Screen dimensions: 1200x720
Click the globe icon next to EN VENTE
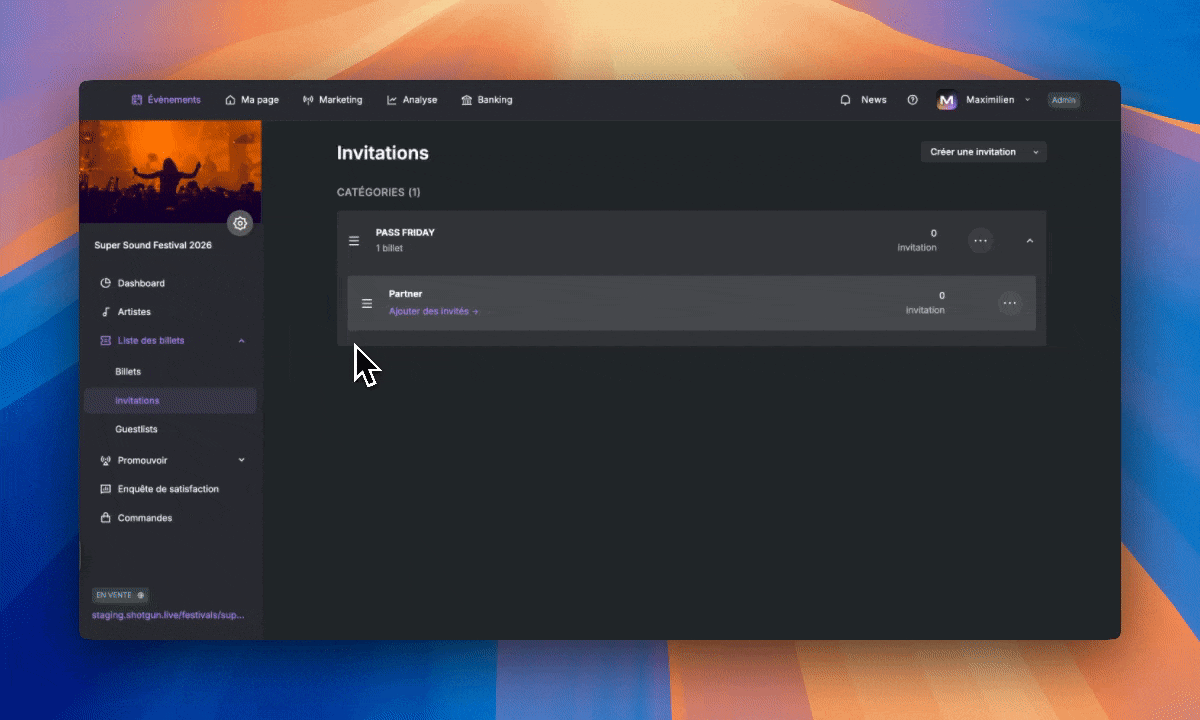click(x=140, y=595)
